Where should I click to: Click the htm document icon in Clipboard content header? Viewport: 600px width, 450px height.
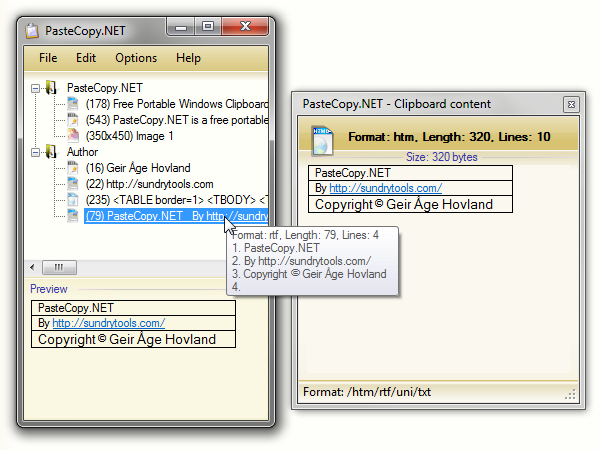(322, 140)
